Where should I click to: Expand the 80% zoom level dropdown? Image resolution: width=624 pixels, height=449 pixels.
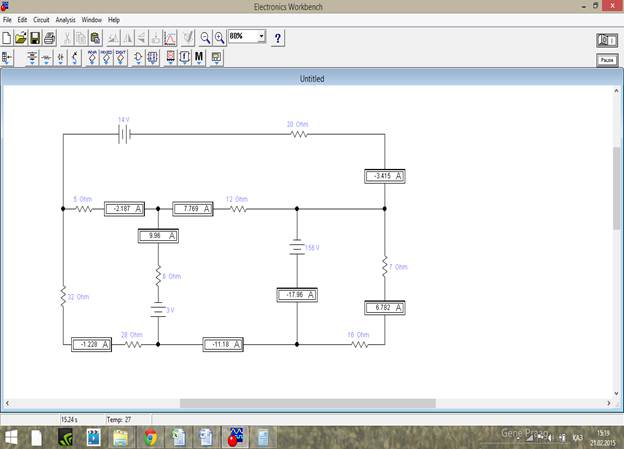[261, 36]
